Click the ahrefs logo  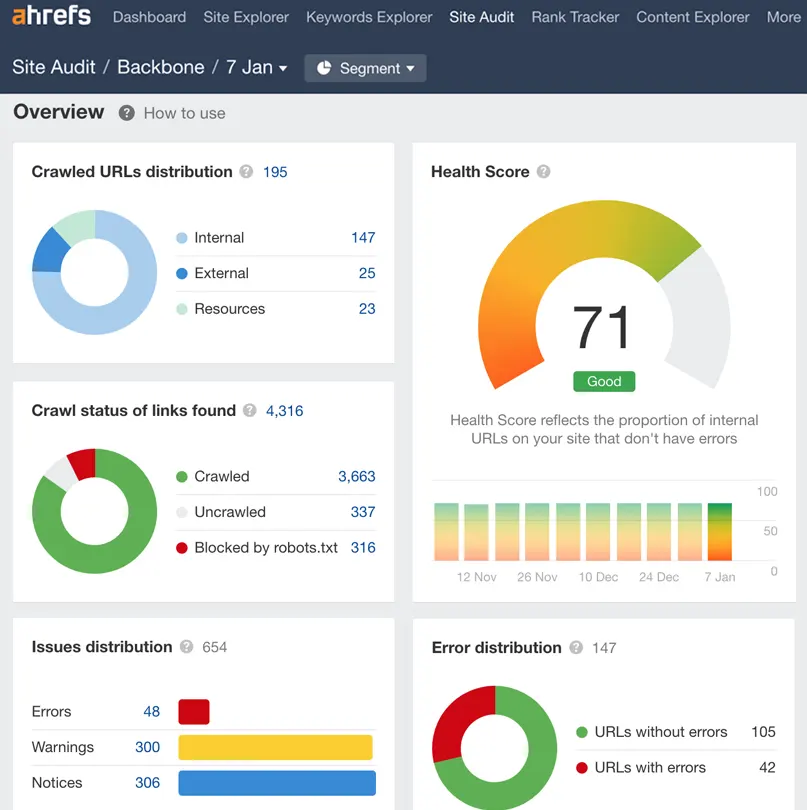click(51, 16)
